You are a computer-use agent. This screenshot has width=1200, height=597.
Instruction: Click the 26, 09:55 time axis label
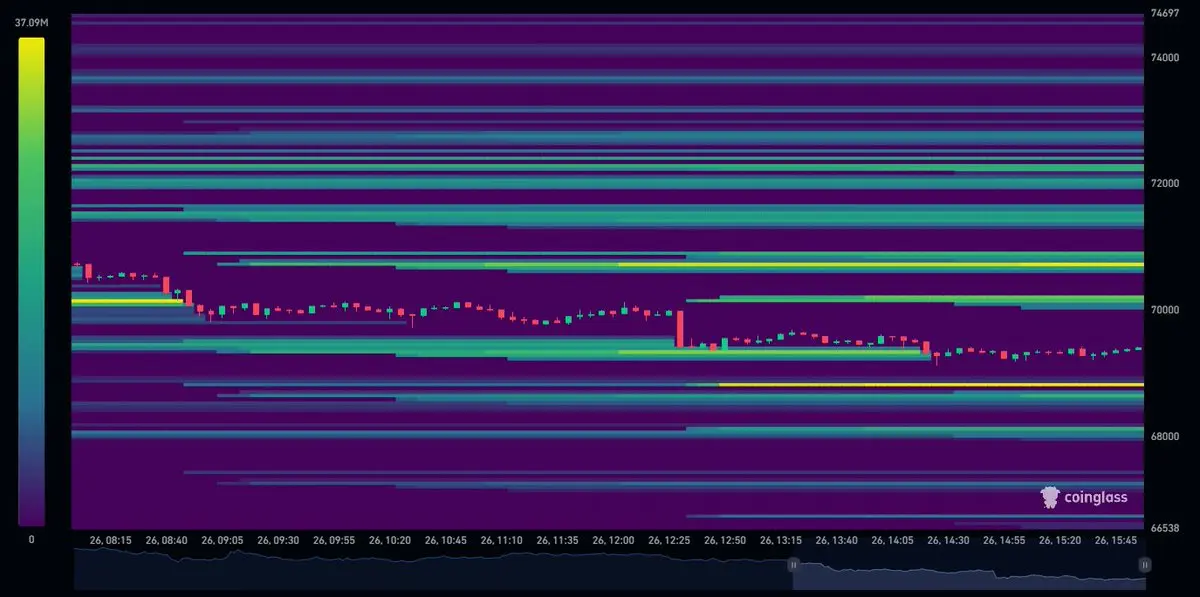click(x=334, y=540)
